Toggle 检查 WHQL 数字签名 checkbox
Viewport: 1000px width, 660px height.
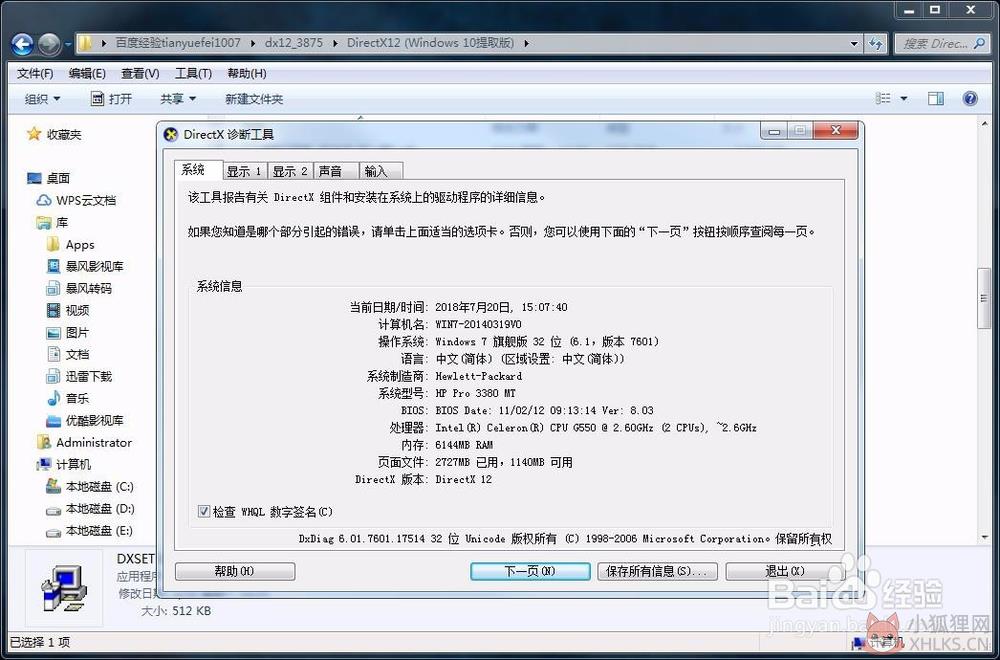point(204,511)
